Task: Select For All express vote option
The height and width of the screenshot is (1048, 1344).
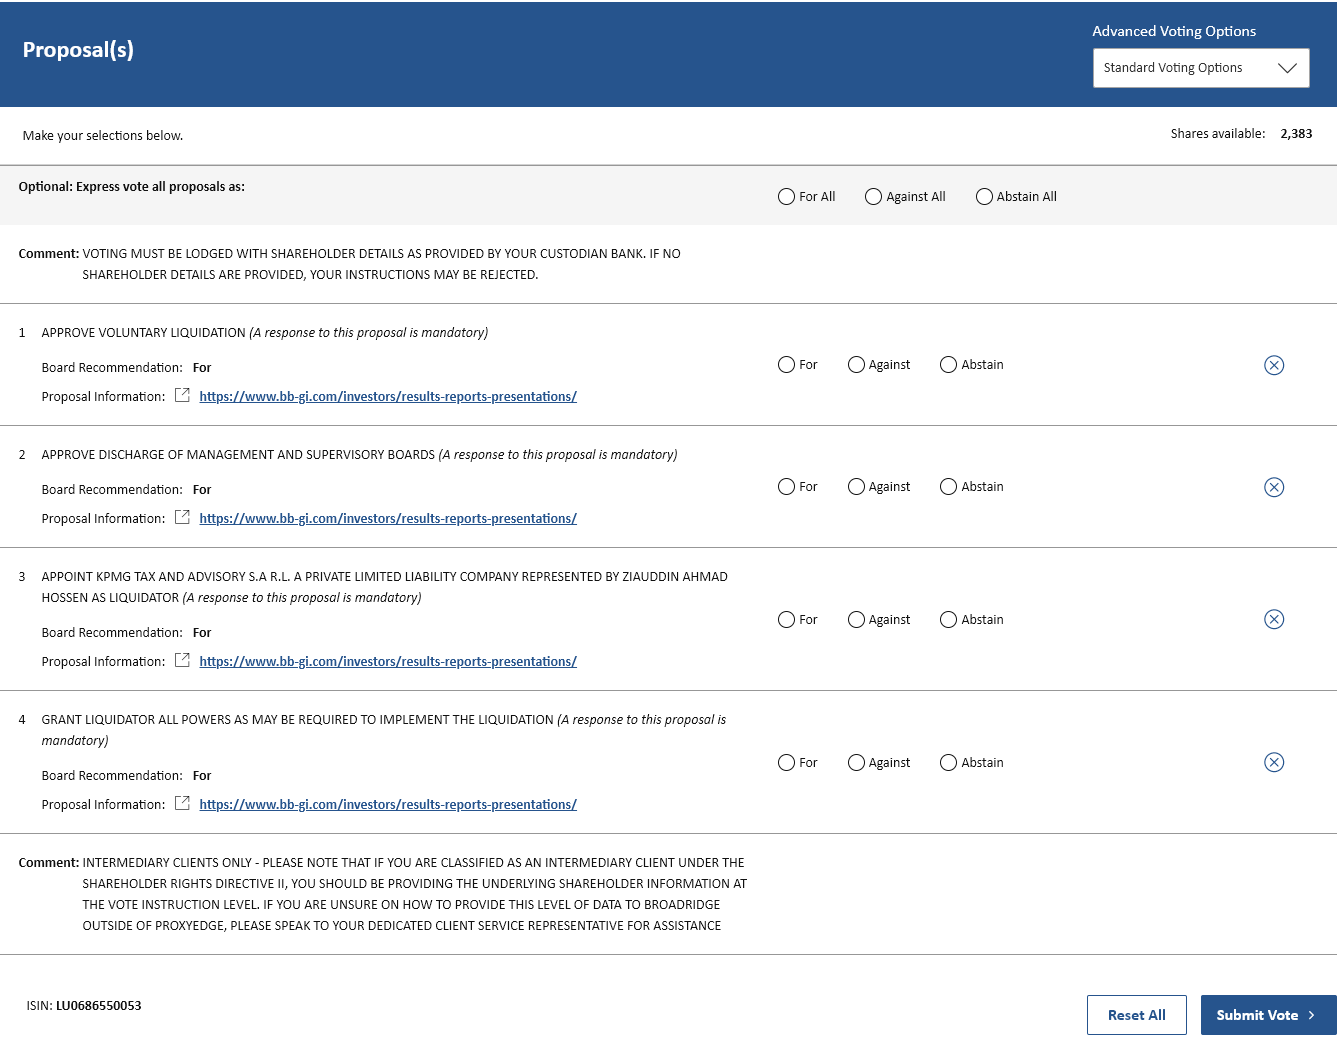Action: [x=786, y=197]
